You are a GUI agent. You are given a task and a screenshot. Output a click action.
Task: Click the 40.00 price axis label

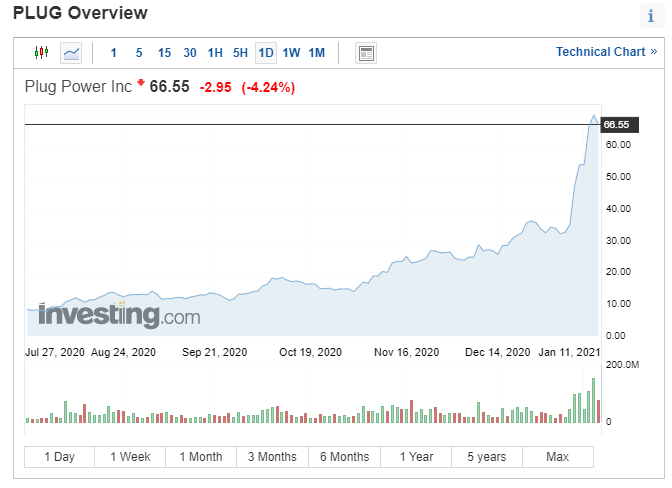pos(618,209)
